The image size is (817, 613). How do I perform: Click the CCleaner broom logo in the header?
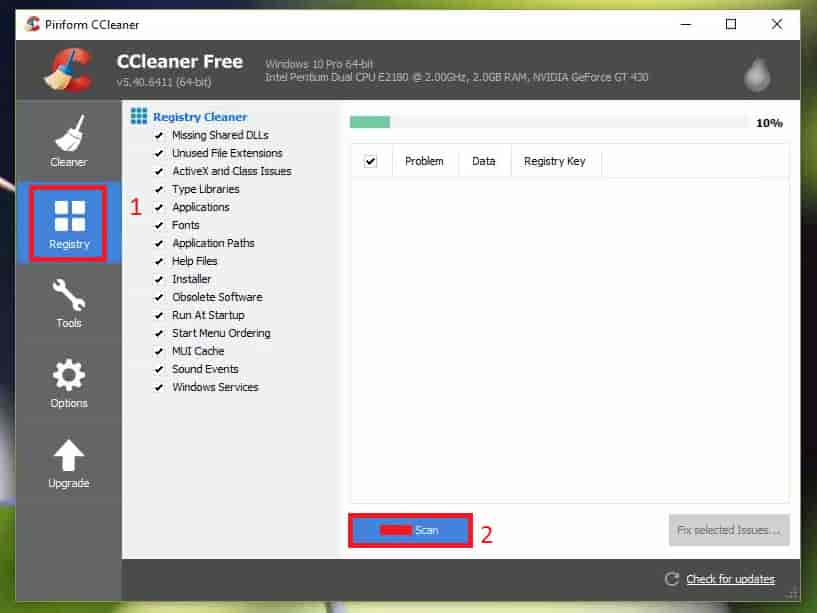pyautogui.click(x=68, y=69)
